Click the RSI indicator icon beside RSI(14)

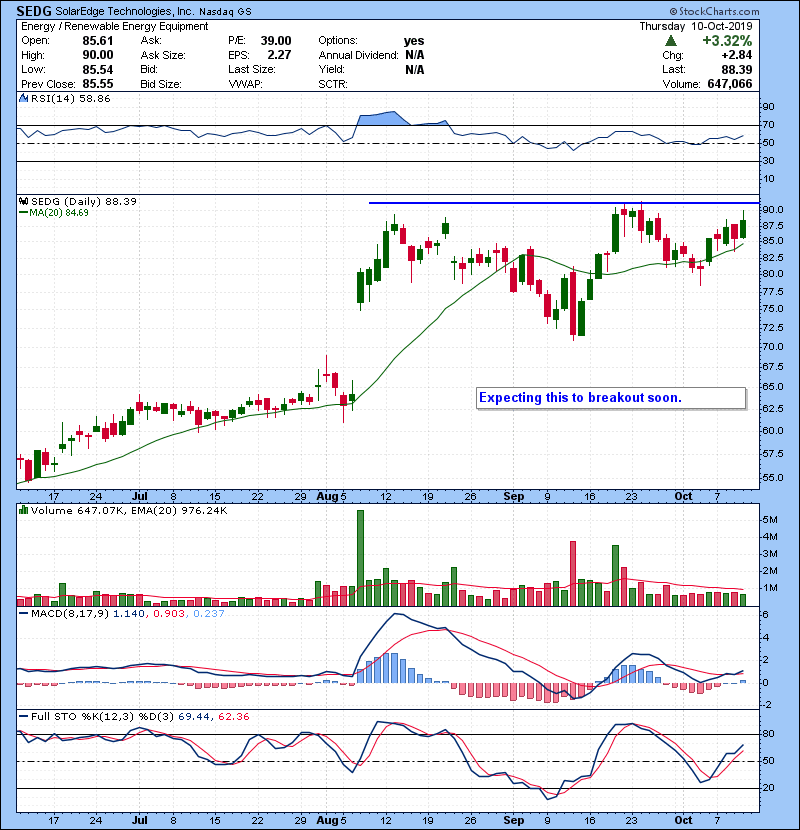tap(23, 98)
